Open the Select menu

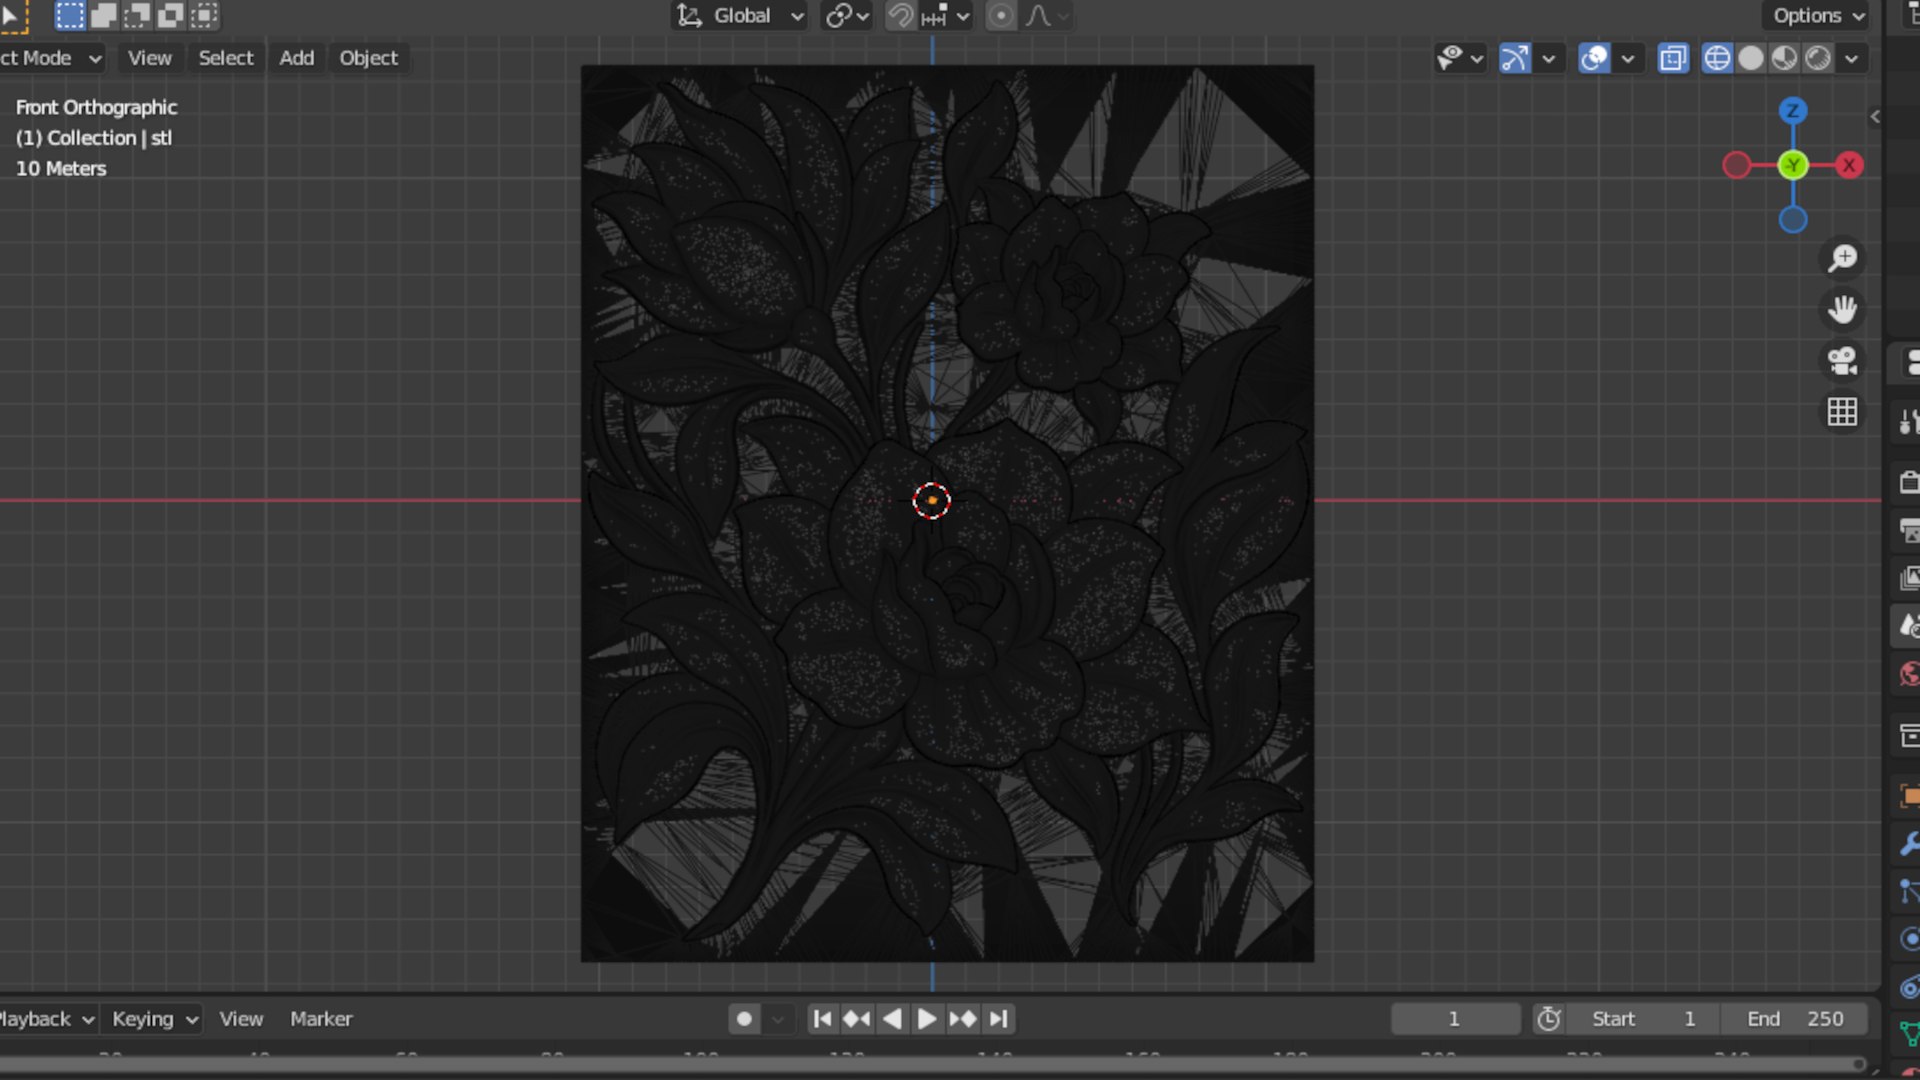click(226, 58)
